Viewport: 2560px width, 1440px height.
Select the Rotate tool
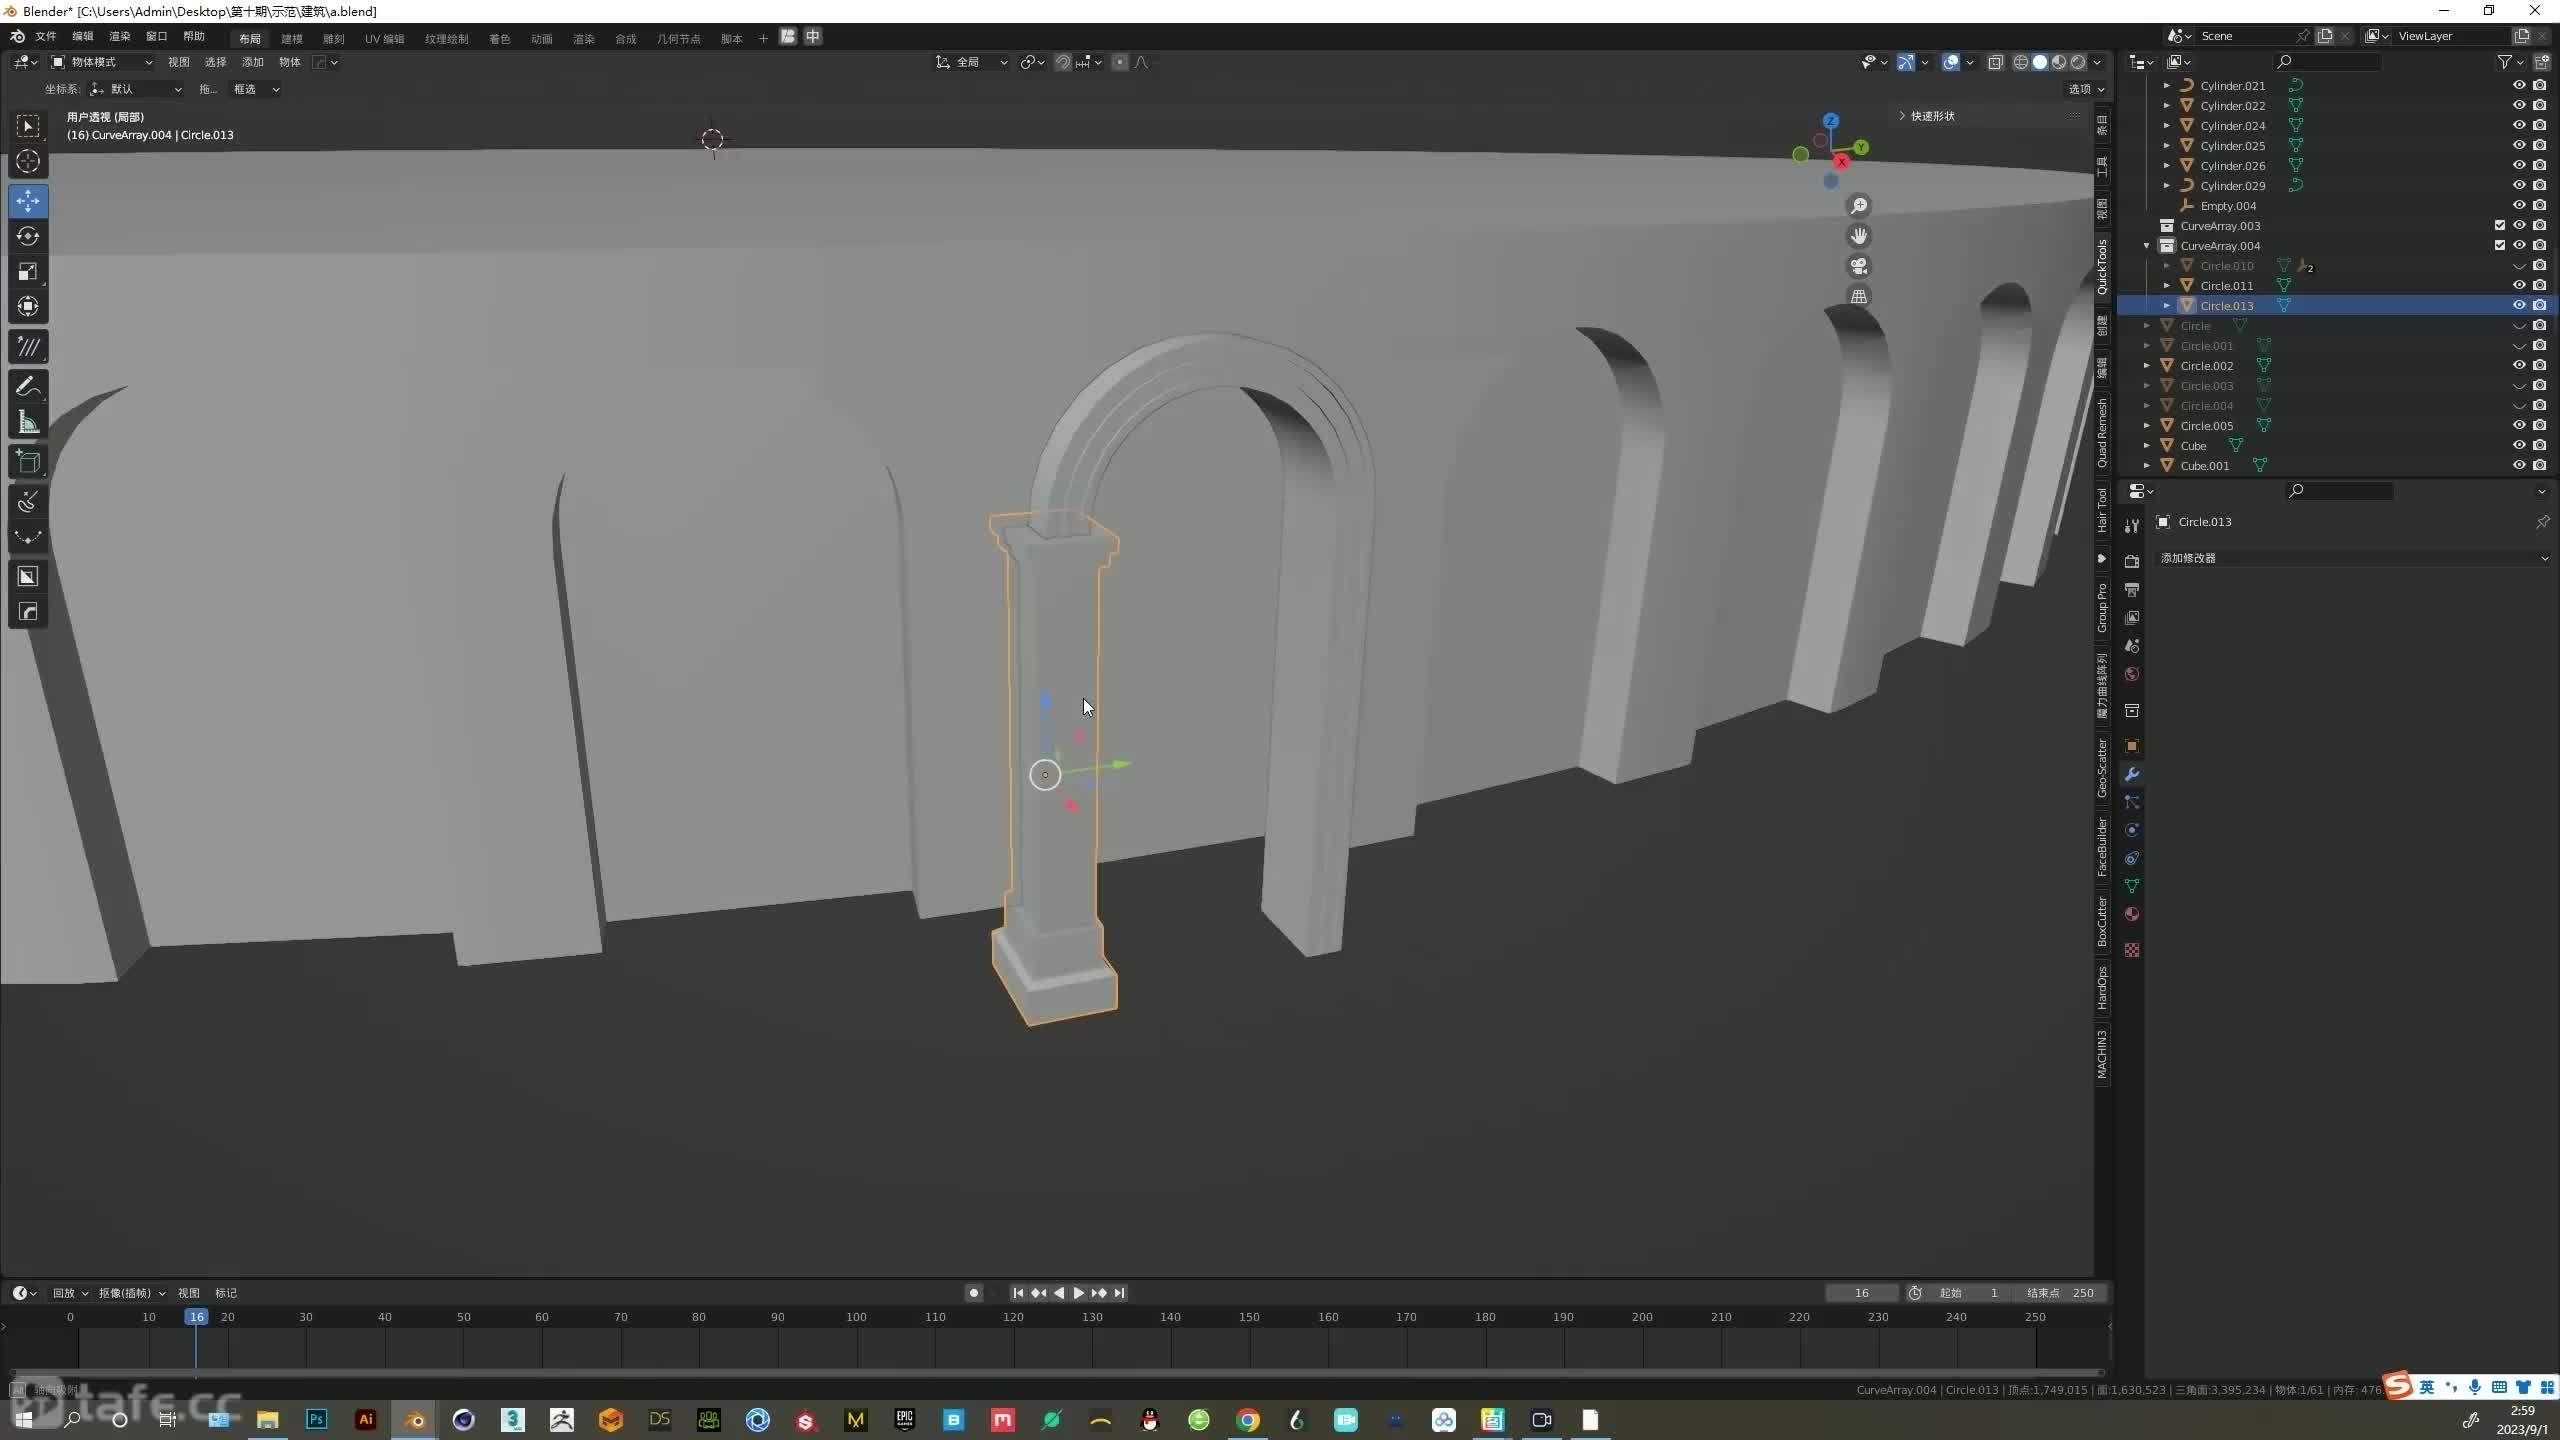coord(28,236)
